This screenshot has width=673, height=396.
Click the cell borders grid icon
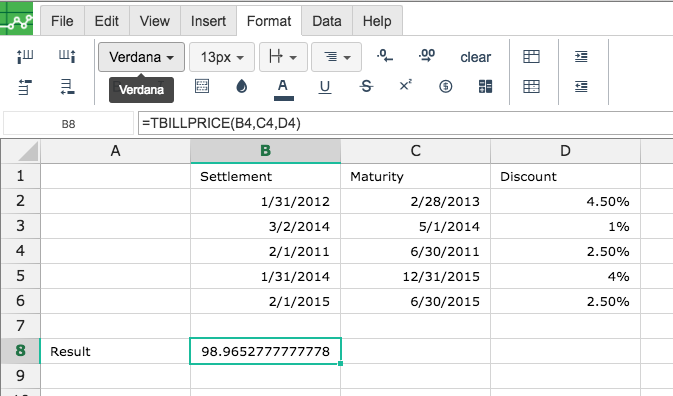(202, 86)
